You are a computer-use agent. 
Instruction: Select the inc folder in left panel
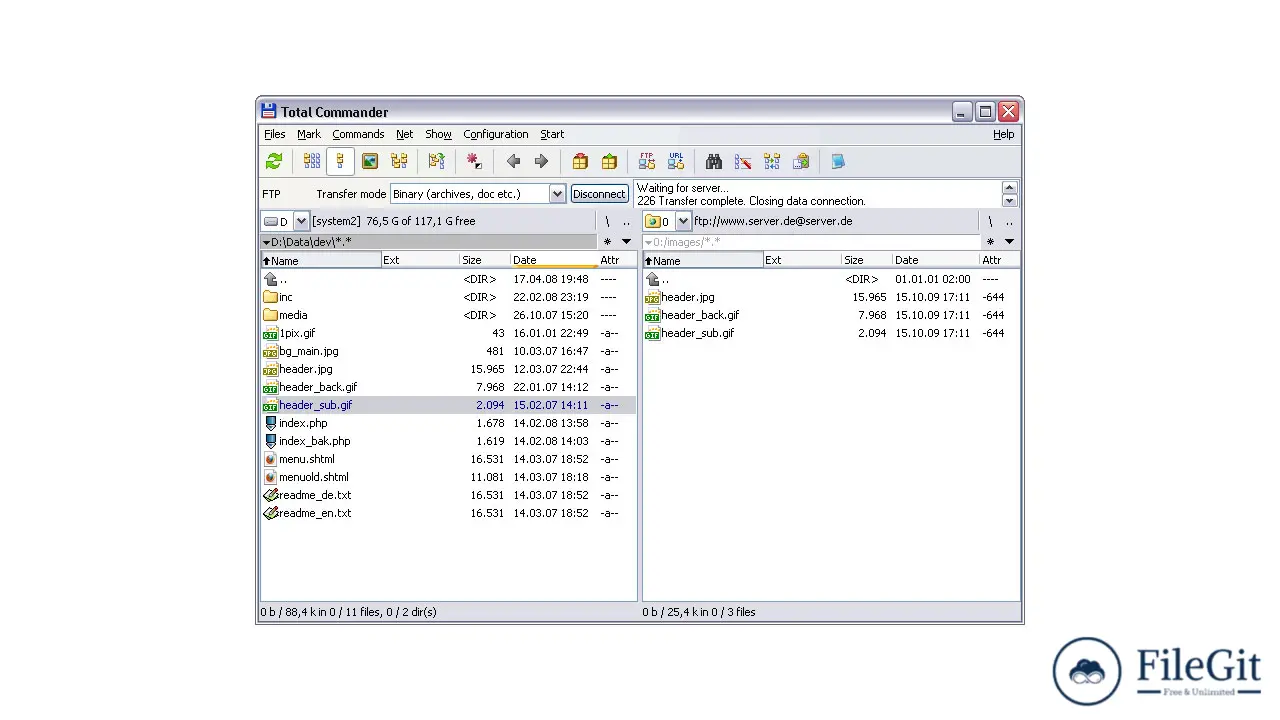click(447, 297)
